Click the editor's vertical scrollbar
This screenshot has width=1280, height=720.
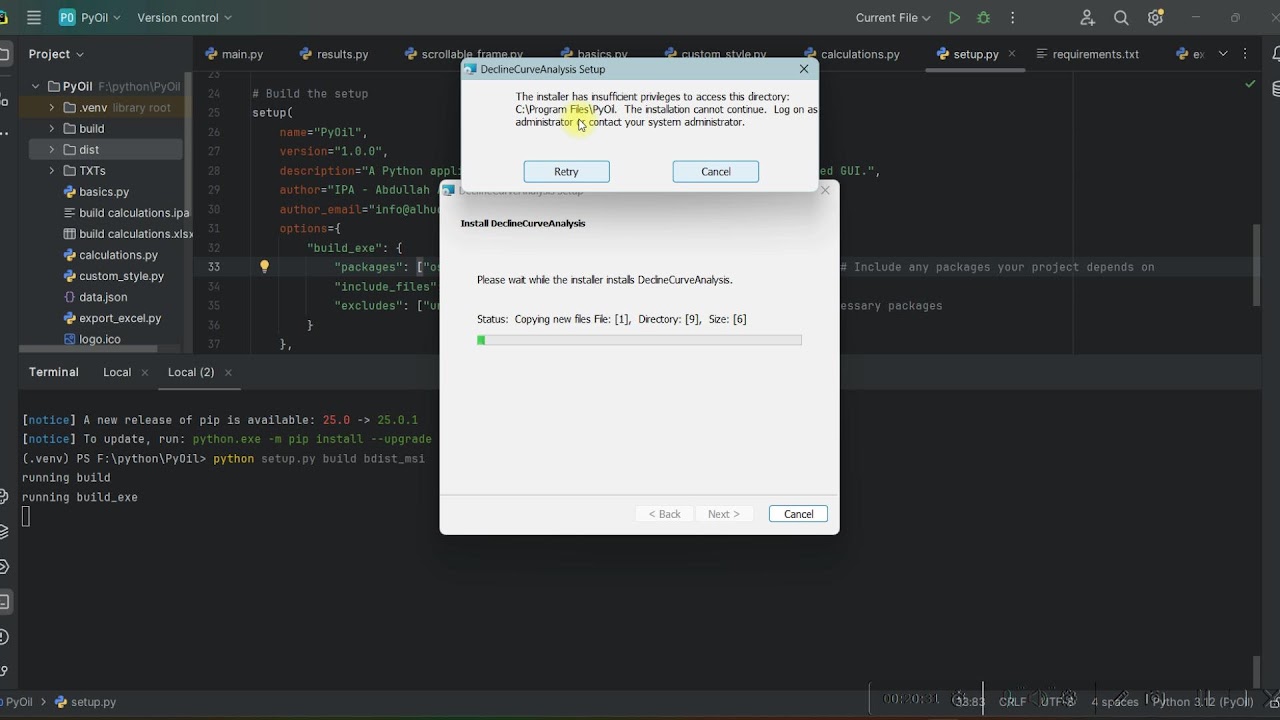point(1257,265)
